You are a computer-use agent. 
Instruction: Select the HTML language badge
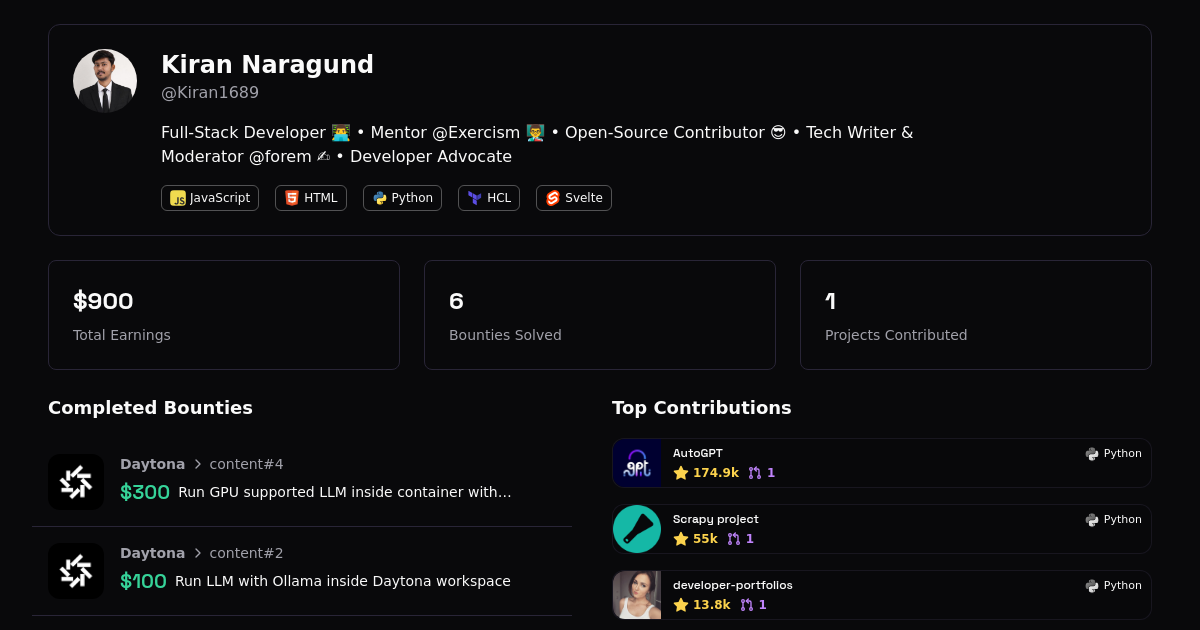point(311,198)
